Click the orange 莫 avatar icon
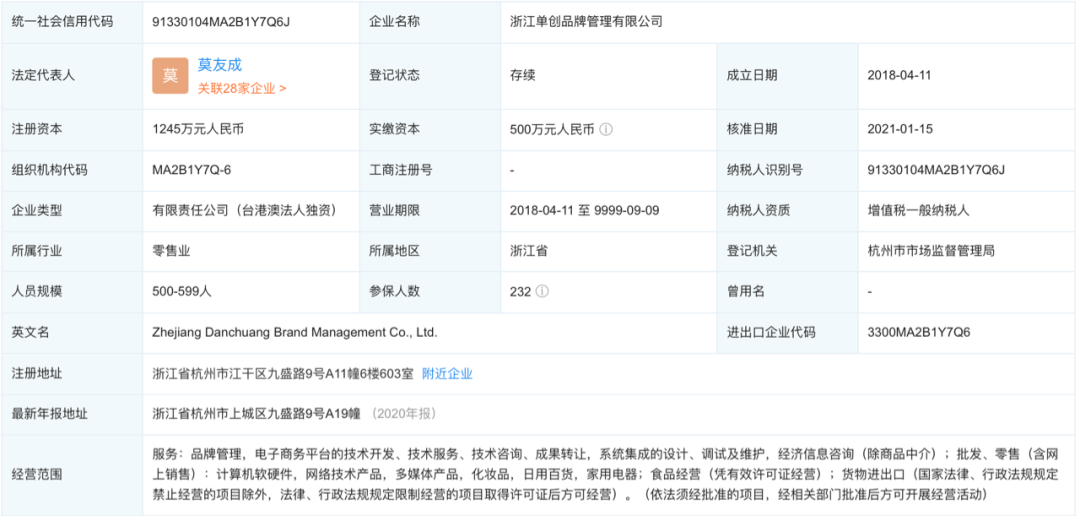 click(x=170, y=76)
